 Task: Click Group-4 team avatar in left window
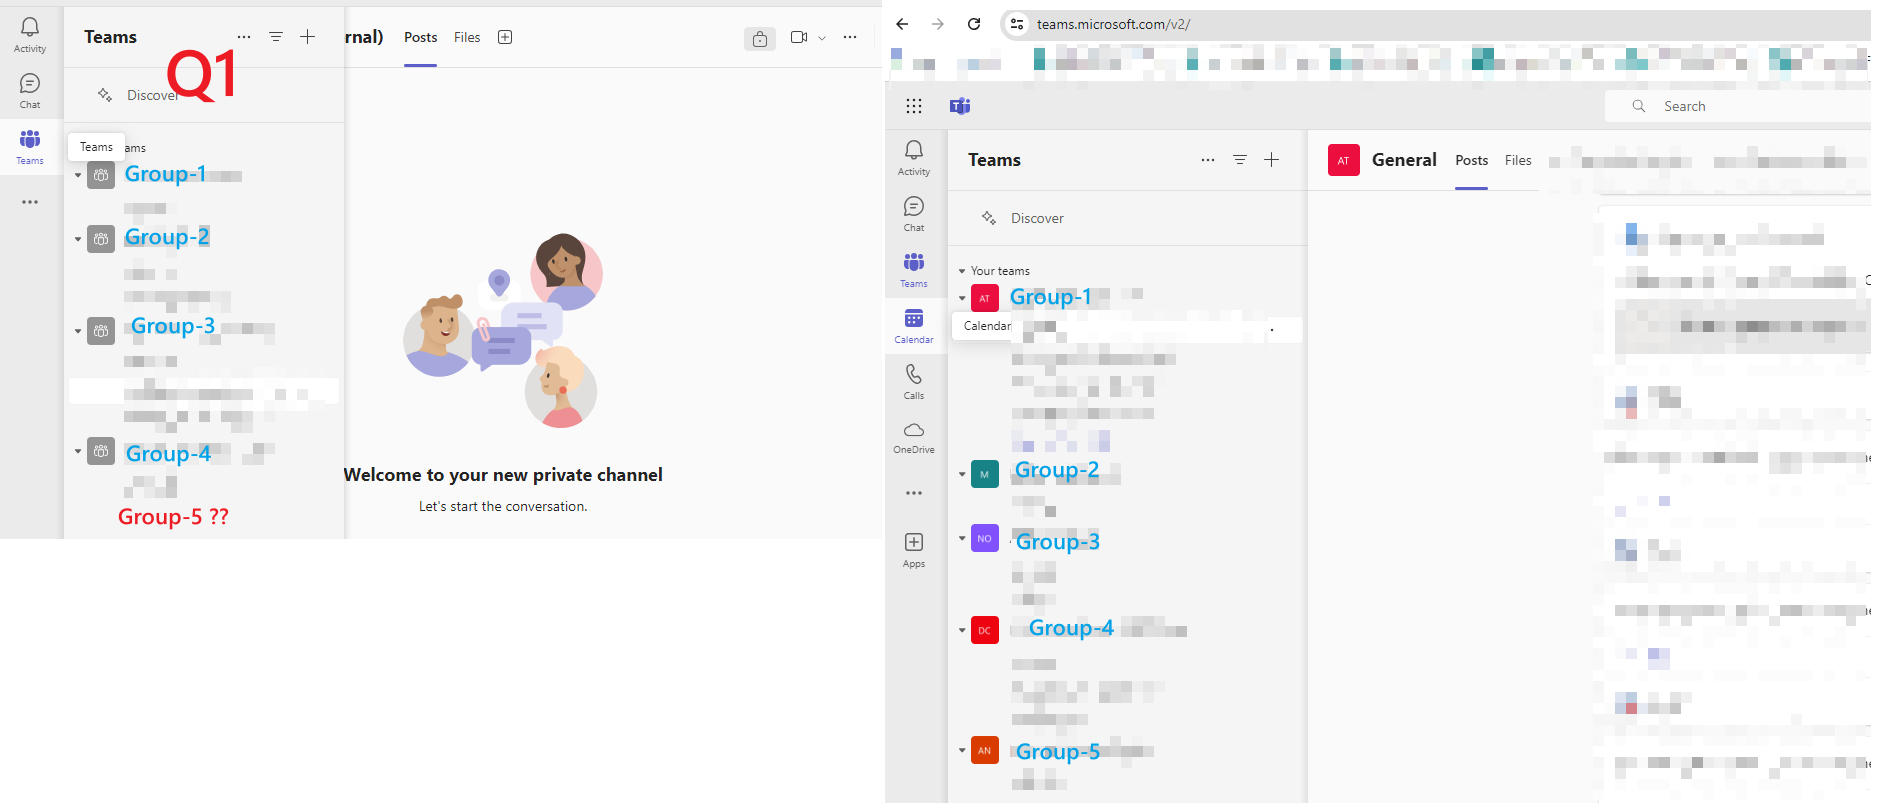click(x=101, y=451)
